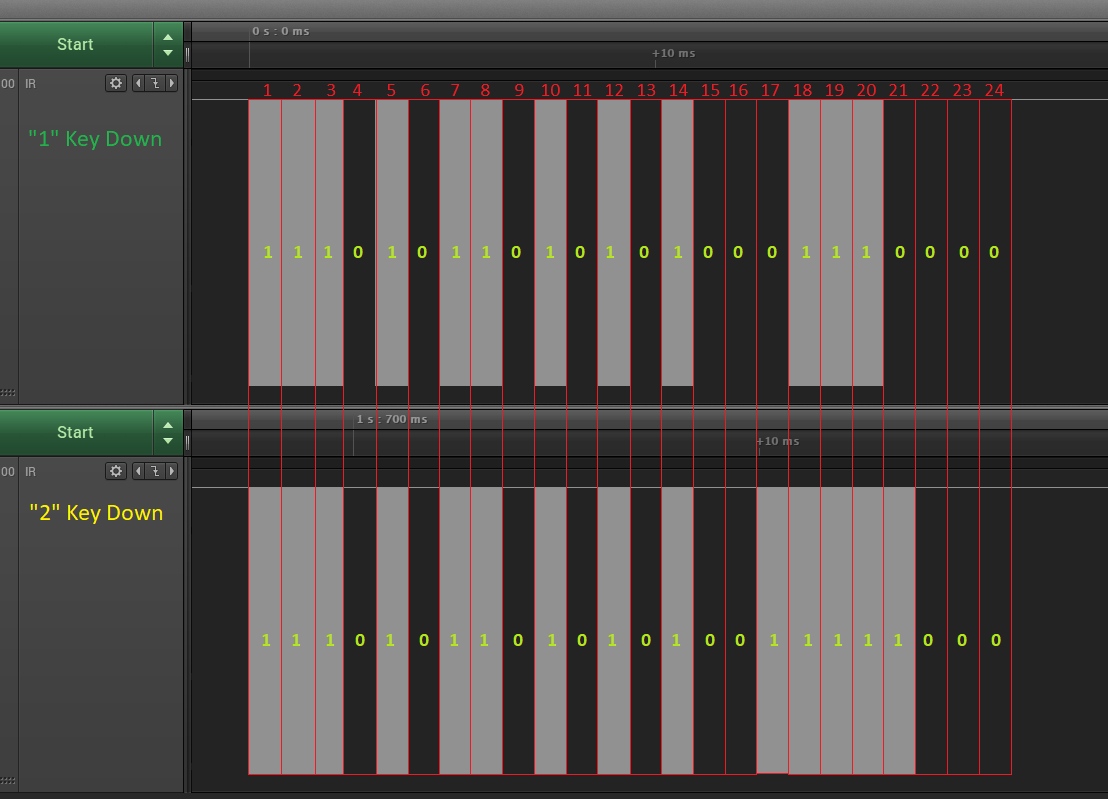The image size is (1108, 799).
Task: Jump to next edge in "2" Key Down capture
Action: click(172, 471)
